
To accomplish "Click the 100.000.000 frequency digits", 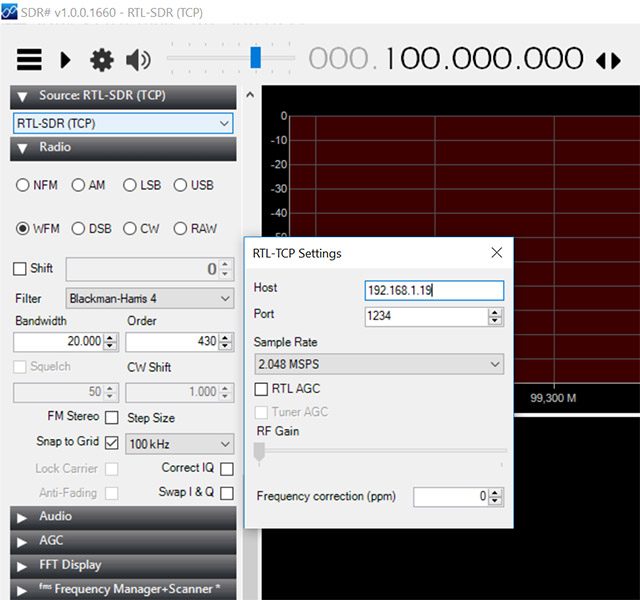I will click(x=484, y=58).
